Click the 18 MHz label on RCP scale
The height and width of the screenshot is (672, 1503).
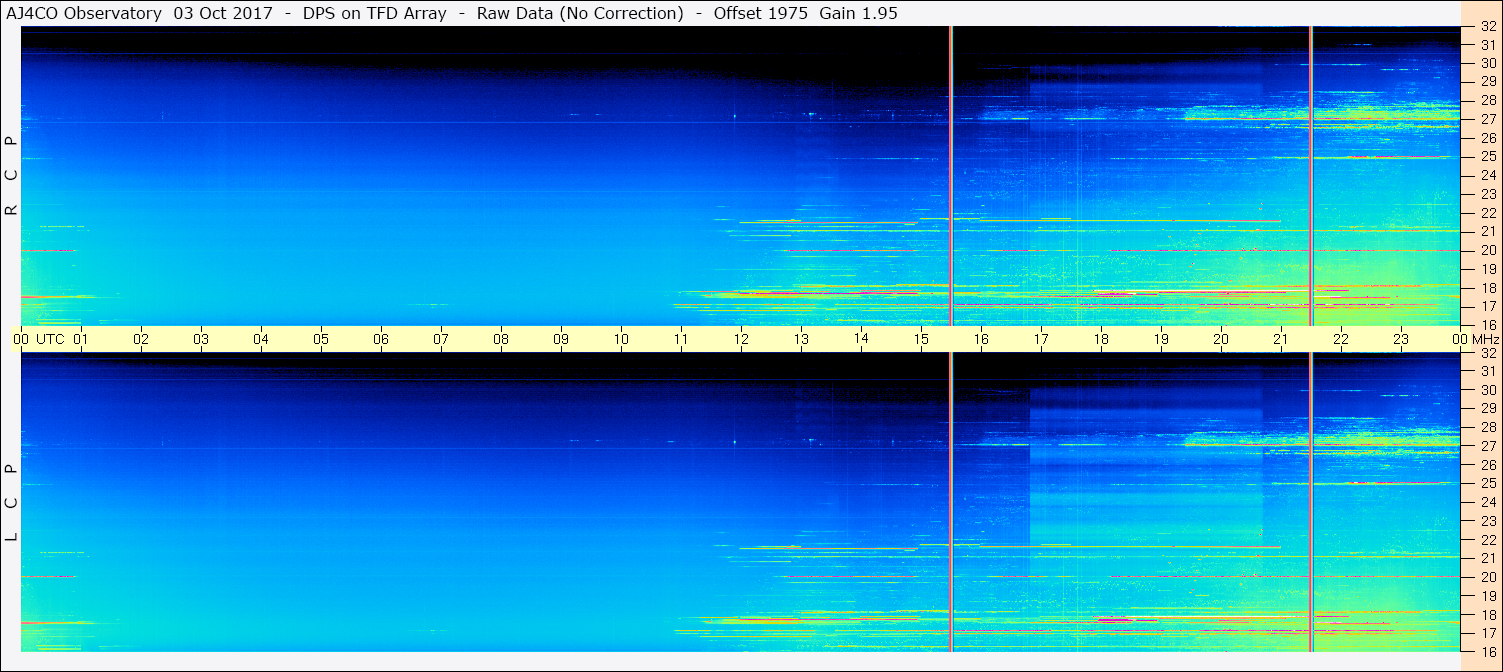pyautogui.click(x=1487, y=288)
